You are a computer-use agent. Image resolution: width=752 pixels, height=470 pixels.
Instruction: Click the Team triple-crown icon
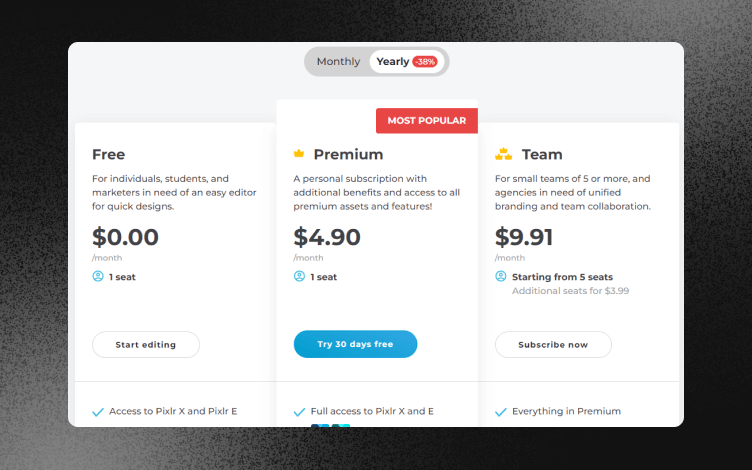[503, 154]
